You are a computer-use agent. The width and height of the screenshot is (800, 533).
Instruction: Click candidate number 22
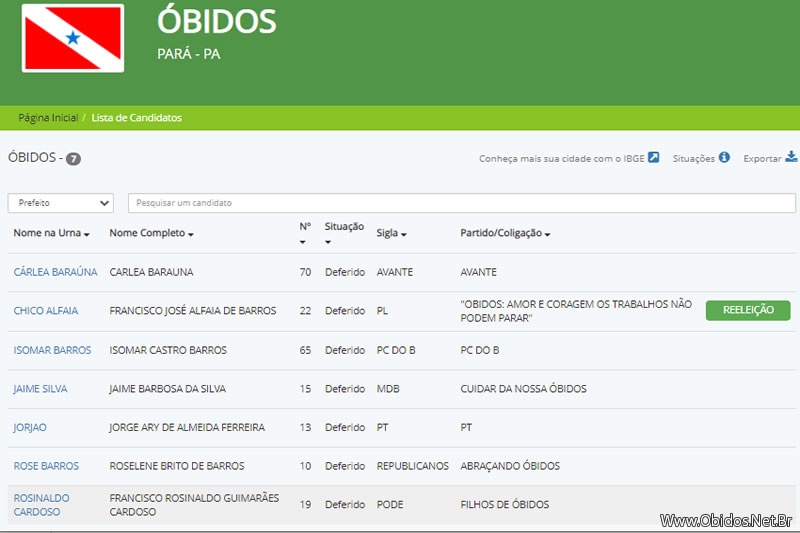point(305,311)
